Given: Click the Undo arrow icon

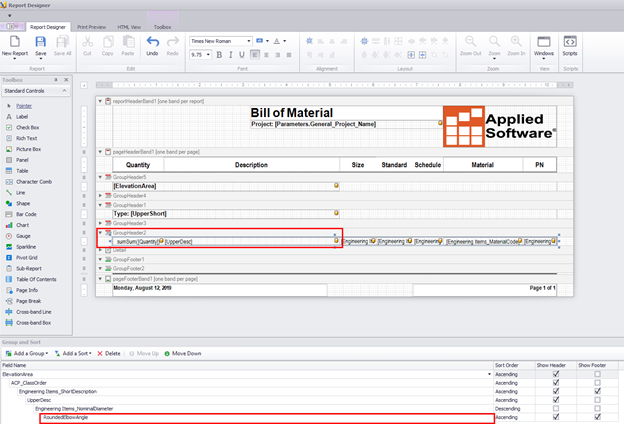Looking at the screenshot, I should coord(152,43).
